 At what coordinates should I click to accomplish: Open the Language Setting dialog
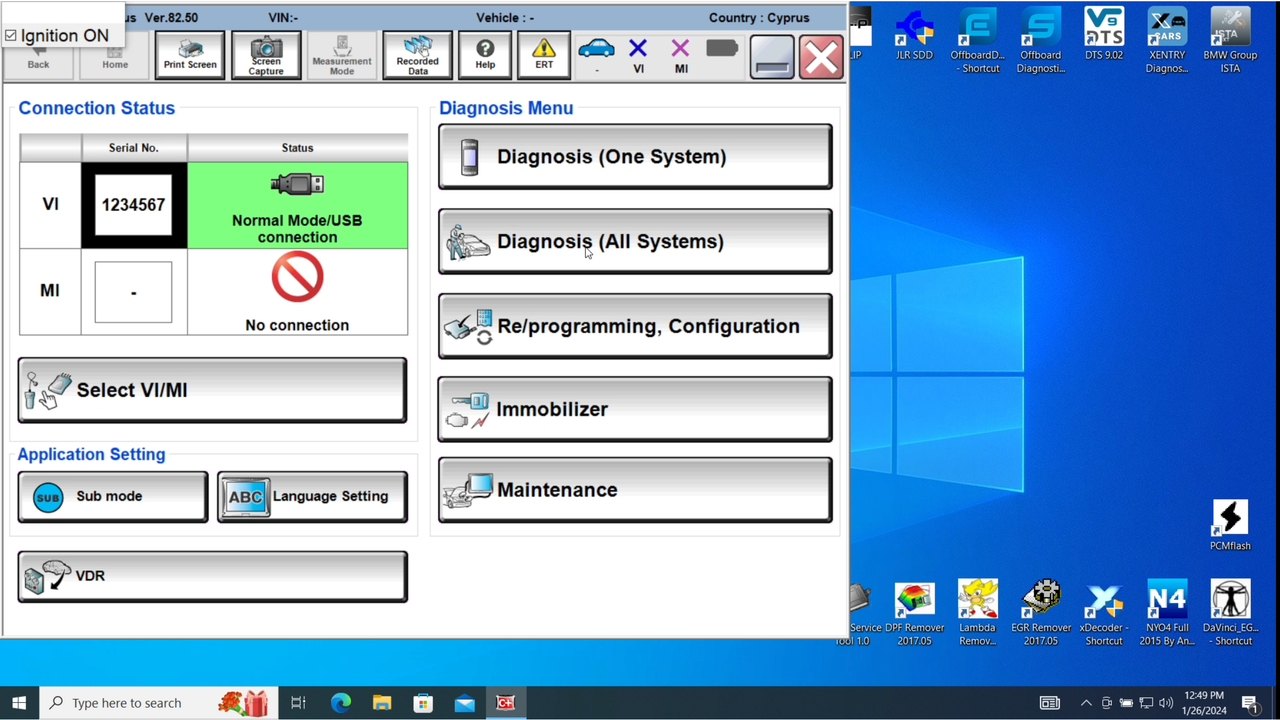(x=311, y=496)
